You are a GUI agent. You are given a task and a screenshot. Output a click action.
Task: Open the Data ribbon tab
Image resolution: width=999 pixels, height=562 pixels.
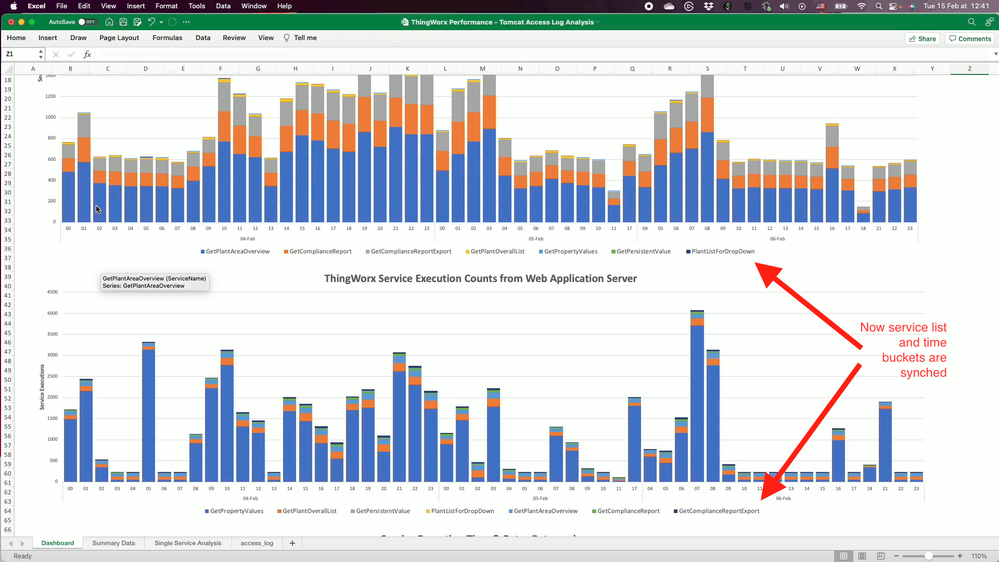(203, 38)
